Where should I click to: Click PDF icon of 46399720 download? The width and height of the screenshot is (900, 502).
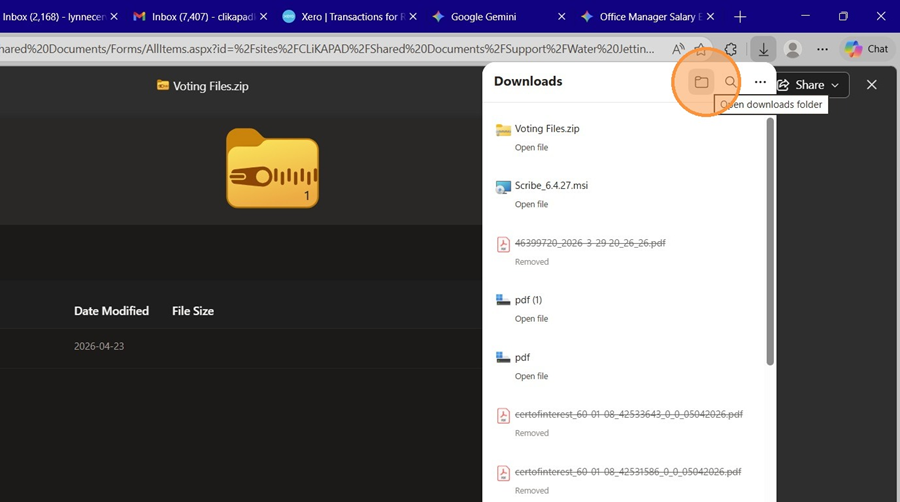pyautogui.click(x=503, y=244)
